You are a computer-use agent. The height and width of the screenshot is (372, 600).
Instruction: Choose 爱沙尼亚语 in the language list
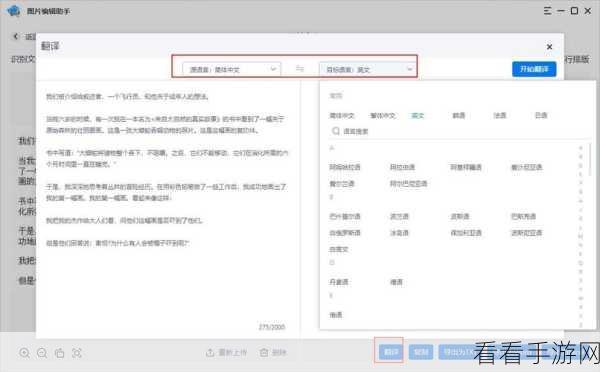coord(527,167)
